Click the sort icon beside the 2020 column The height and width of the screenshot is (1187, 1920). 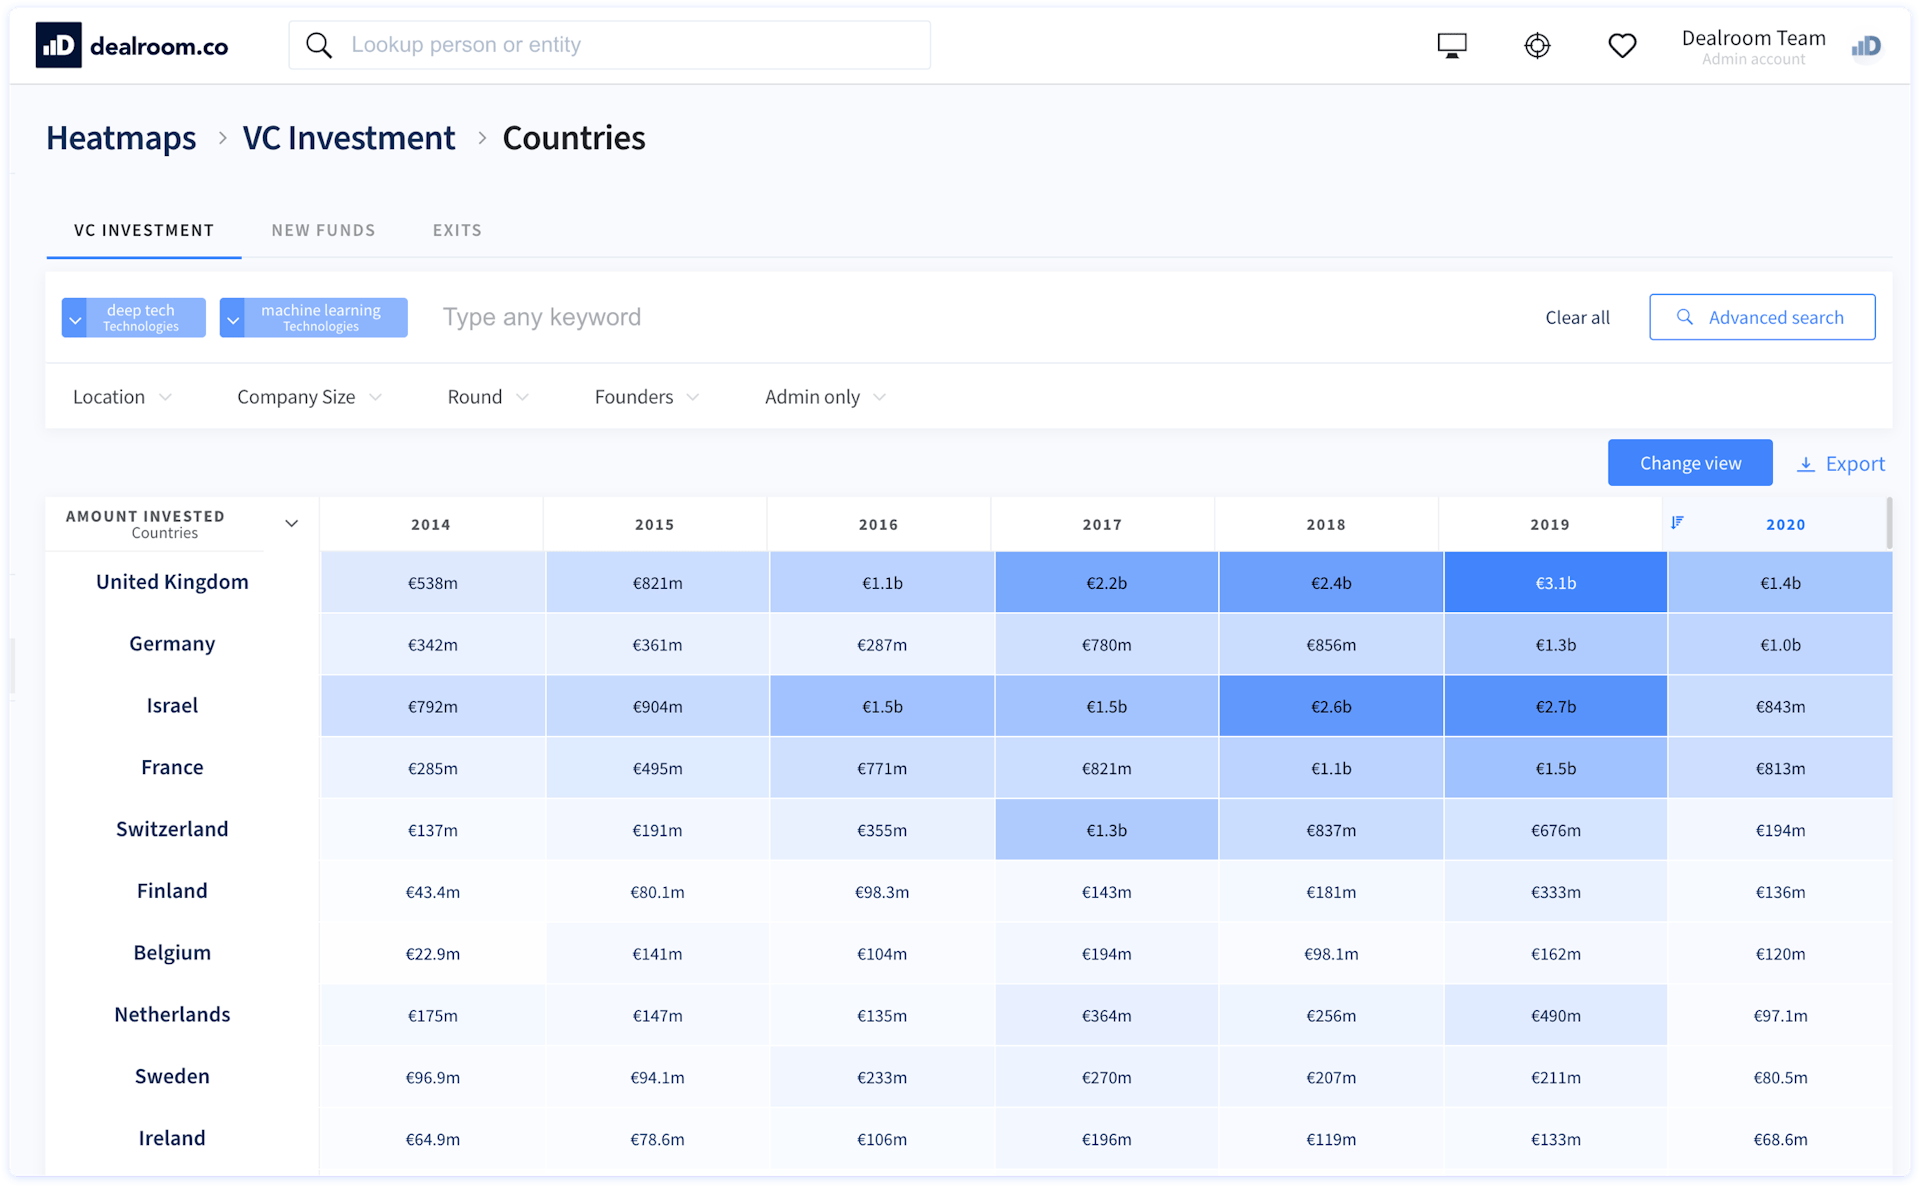1678,522
